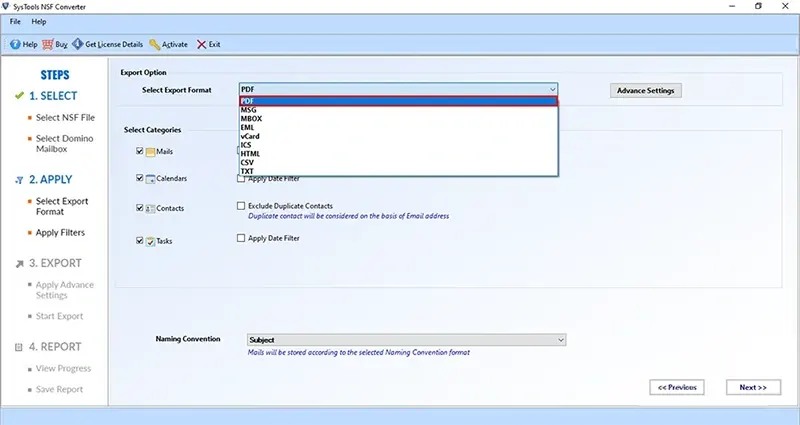Choose vCard from export format list
This screenshot has width=800, height=425.
point(398,136)
